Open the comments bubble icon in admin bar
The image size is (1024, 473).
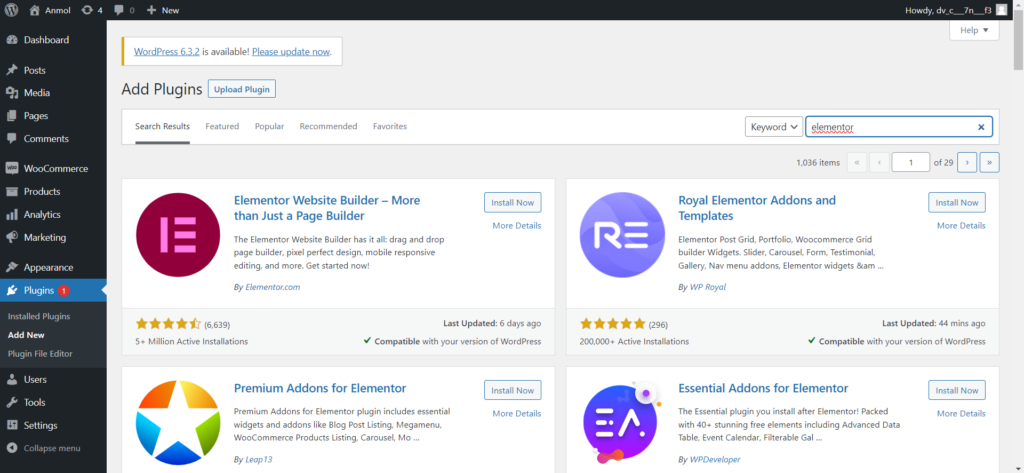[118, 10]
